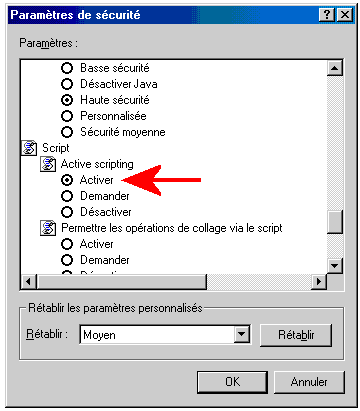Select Basse sécurité radio button
This screenshot has width=360, height=411.
(67, 68)
